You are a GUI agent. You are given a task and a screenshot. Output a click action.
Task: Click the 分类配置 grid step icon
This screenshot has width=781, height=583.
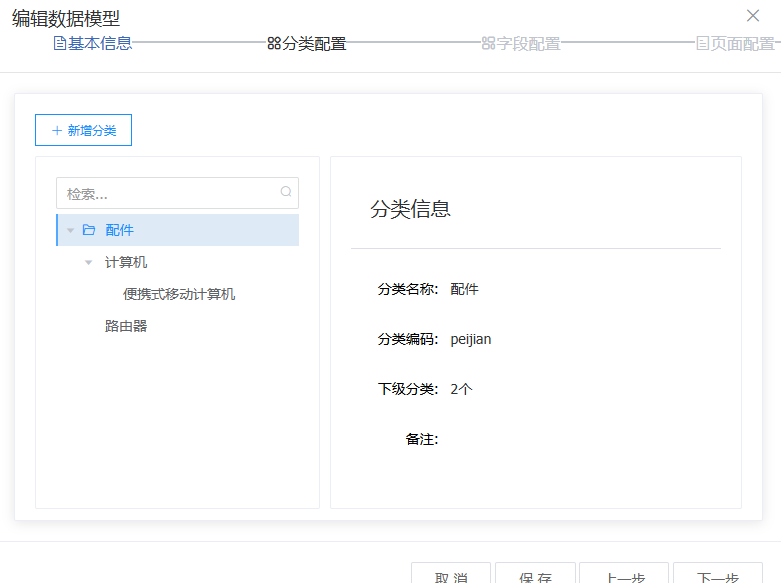tap(274, 44)
